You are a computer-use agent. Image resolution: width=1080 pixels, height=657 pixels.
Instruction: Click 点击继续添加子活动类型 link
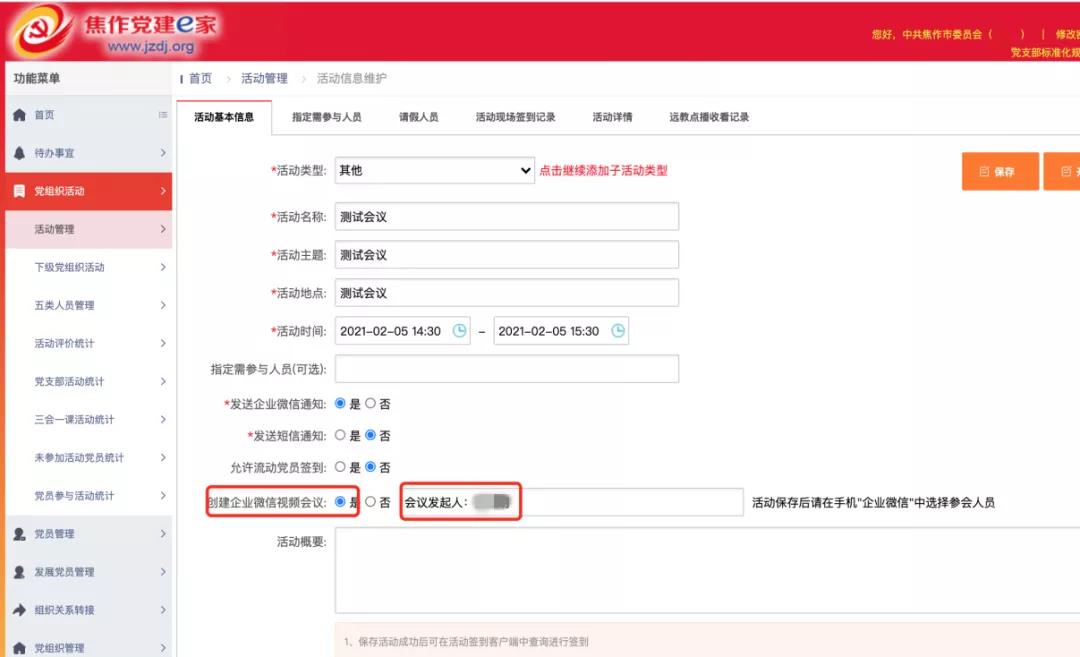click(x=603, y=170)
